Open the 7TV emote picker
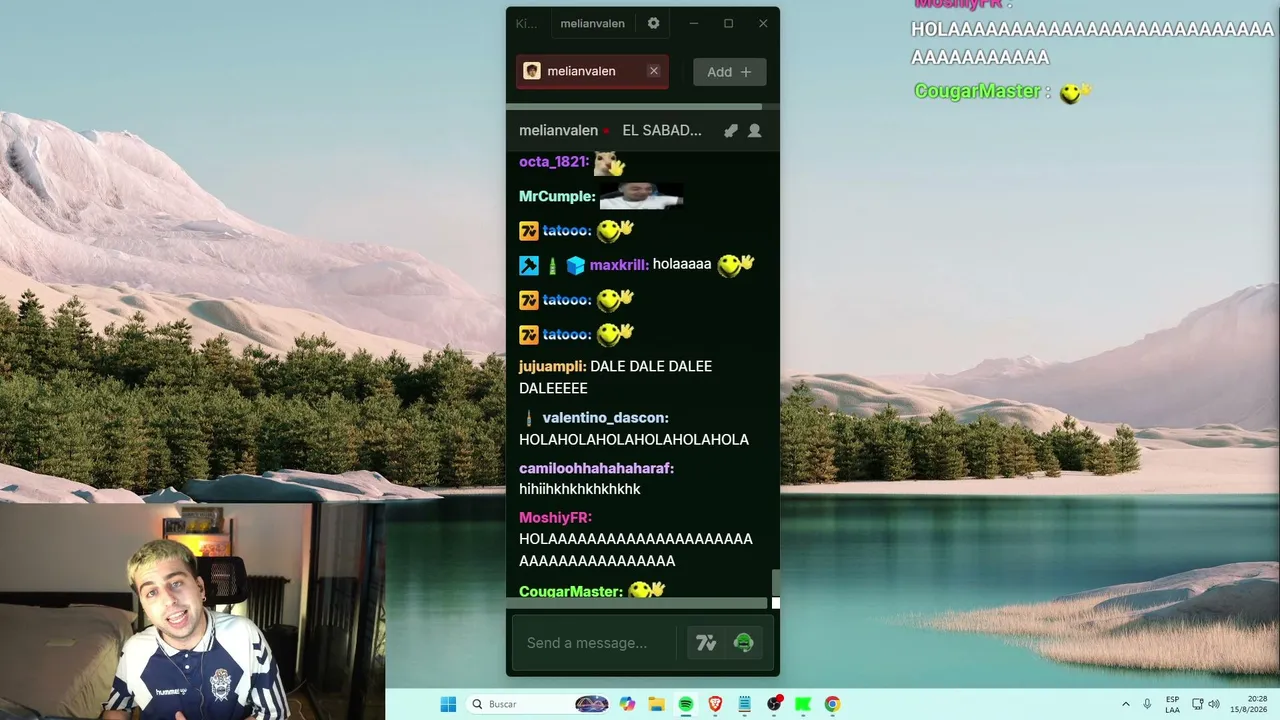The width and height of the screenshot is (1280, 720). click(x=706, y=643)
